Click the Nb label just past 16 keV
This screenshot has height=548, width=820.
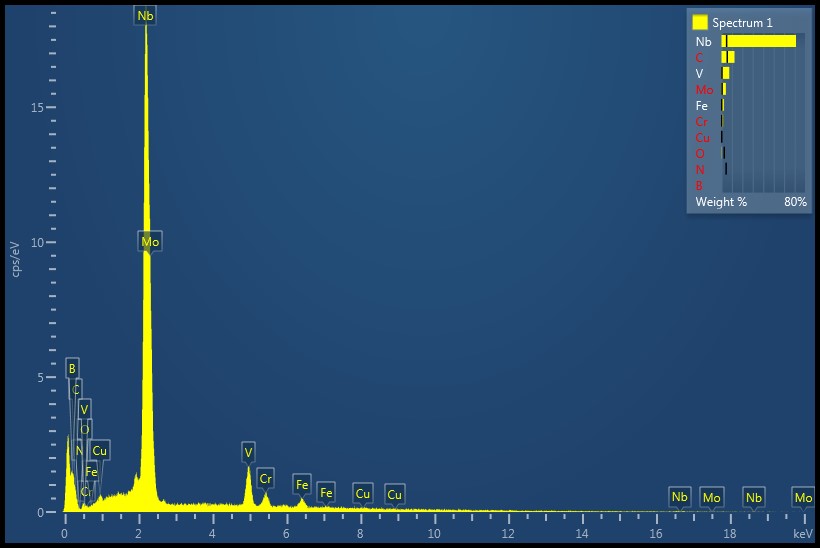[x=680, y=497]
